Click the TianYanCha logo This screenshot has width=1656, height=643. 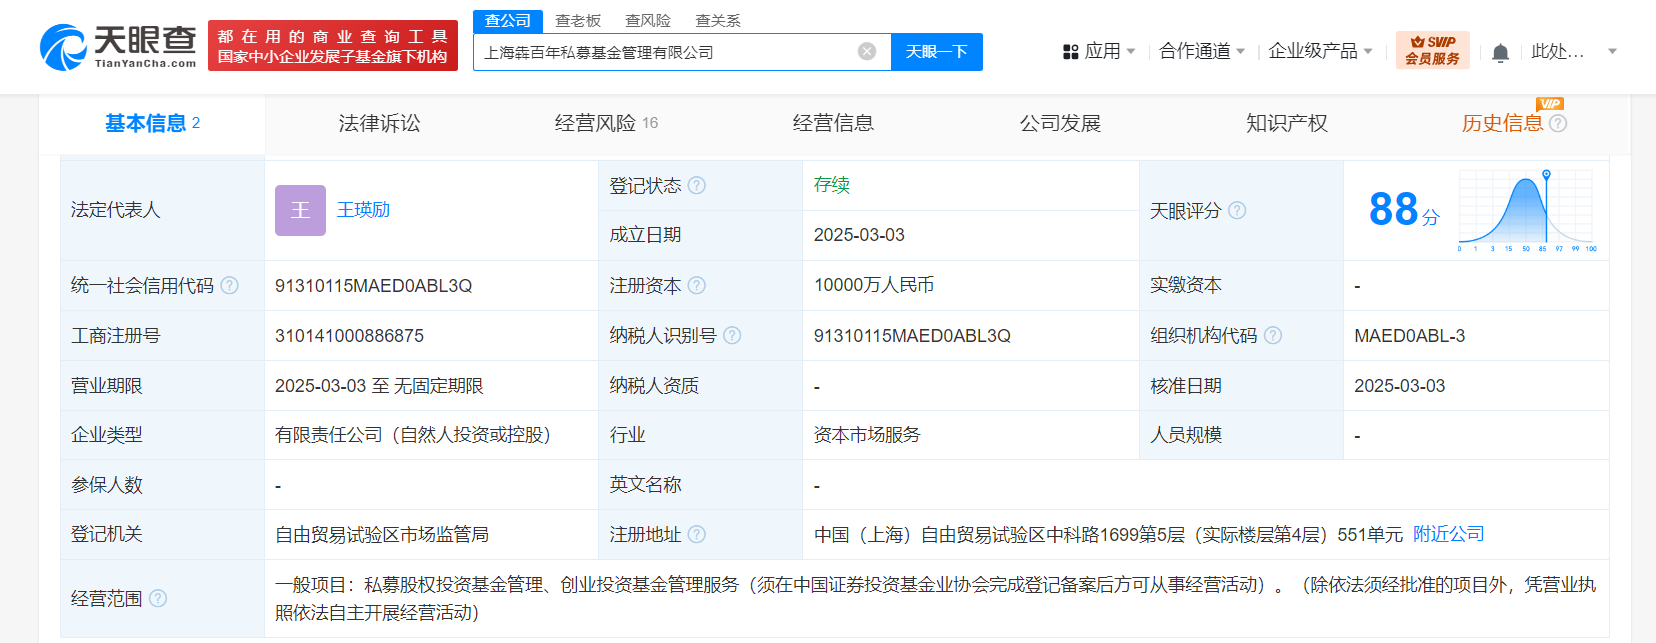118,46
